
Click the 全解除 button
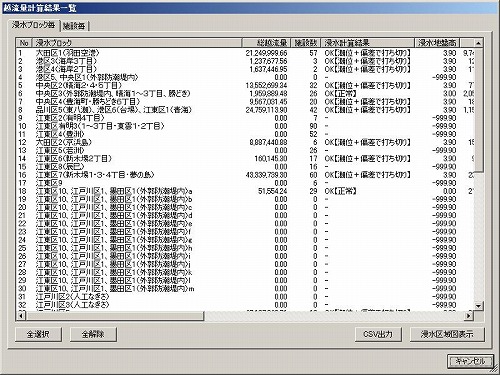coord(93,334)
